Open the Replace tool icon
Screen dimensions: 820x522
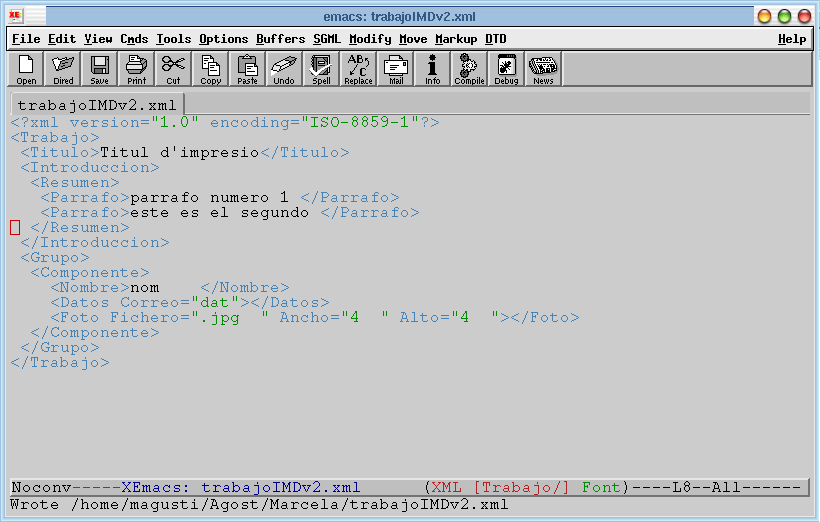pos(358,69)
